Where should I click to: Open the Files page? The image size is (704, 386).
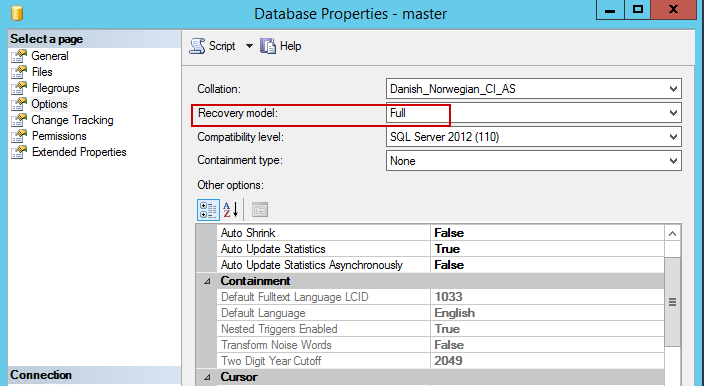42,72
